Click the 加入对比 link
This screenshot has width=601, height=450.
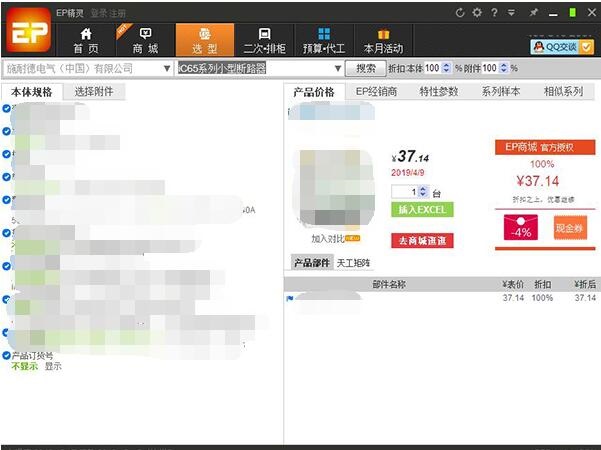click(x=328, y=239)
